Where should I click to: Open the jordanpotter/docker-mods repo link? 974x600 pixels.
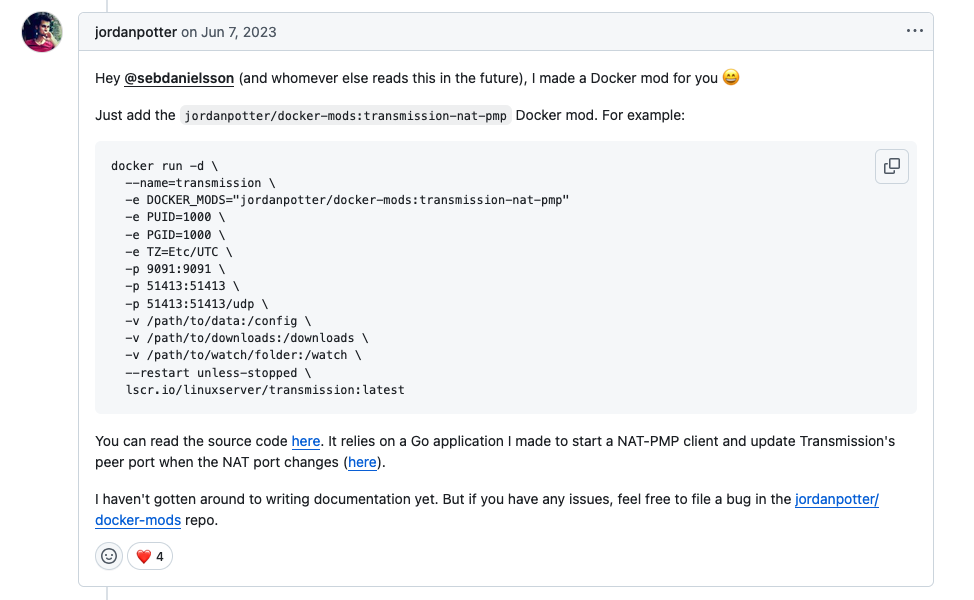click(x=836, y=499)
